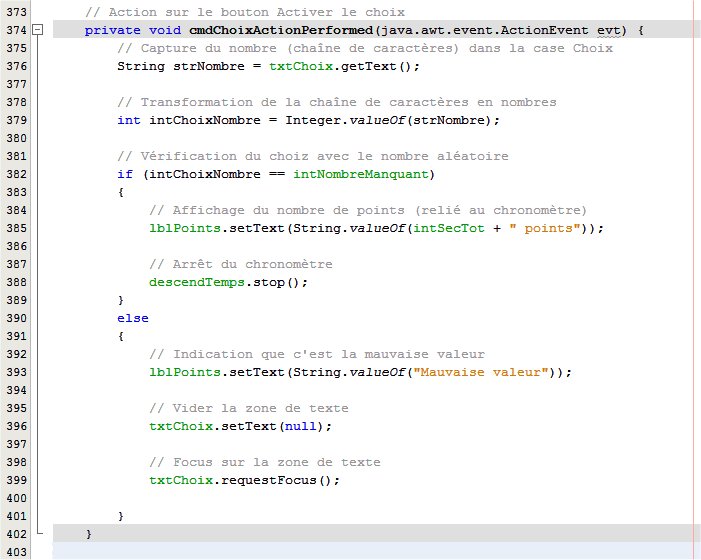Image resolution: width=701 pixels, height=560 pixels.
Task: Click the else keyword on line 390
Action: 133,318
